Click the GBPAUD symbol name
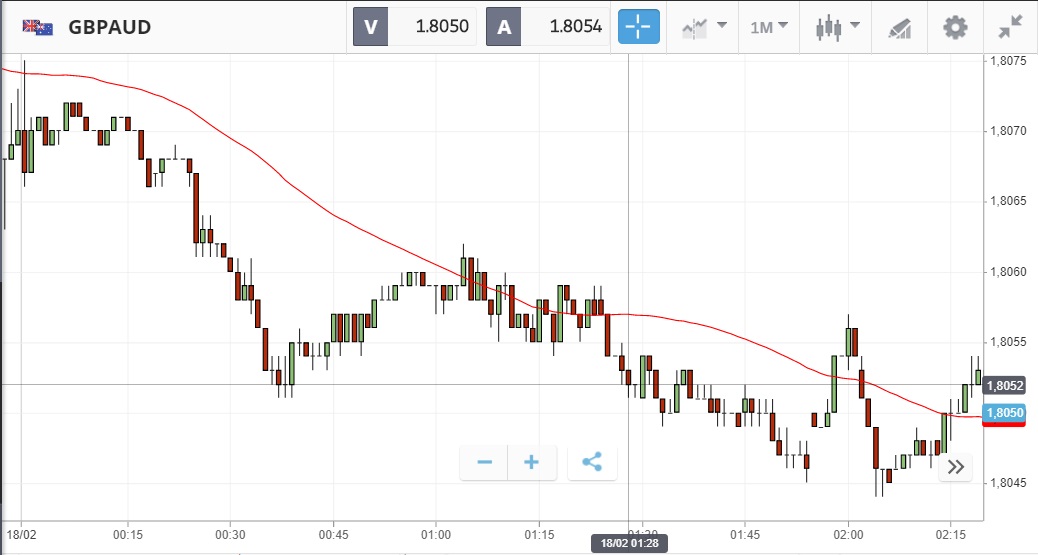The width and height of the screenshot is (1038, 555). click(x=110, y=27)
